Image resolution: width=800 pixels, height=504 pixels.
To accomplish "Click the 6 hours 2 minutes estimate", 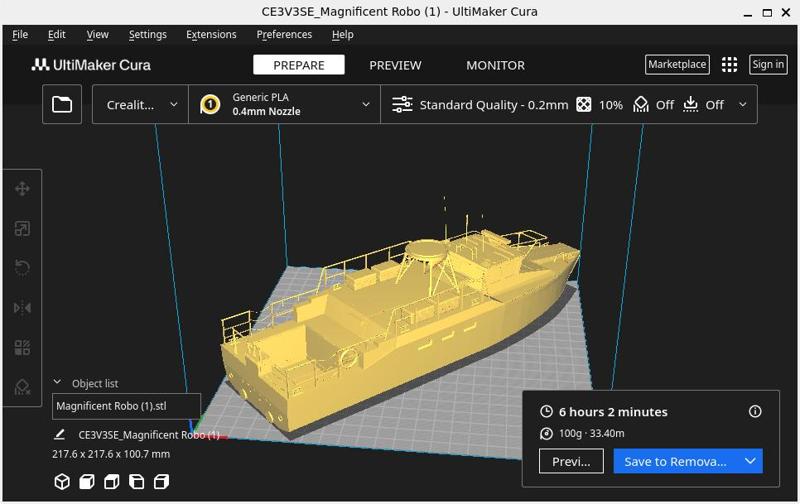I will tap(613, 412).
